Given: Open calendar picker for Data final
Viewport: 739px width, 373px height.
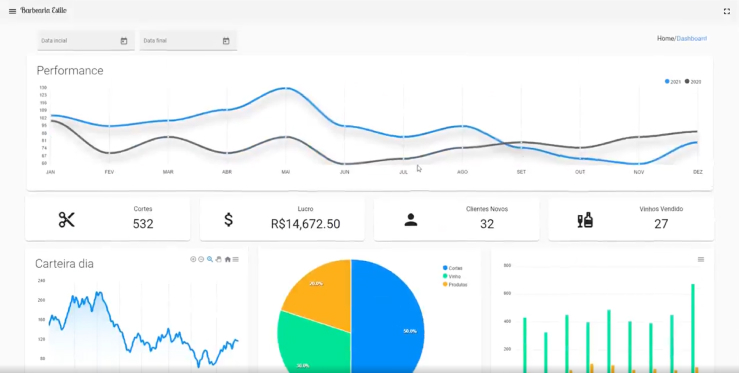Looking at the screenshot, I should tap(226, 41).
